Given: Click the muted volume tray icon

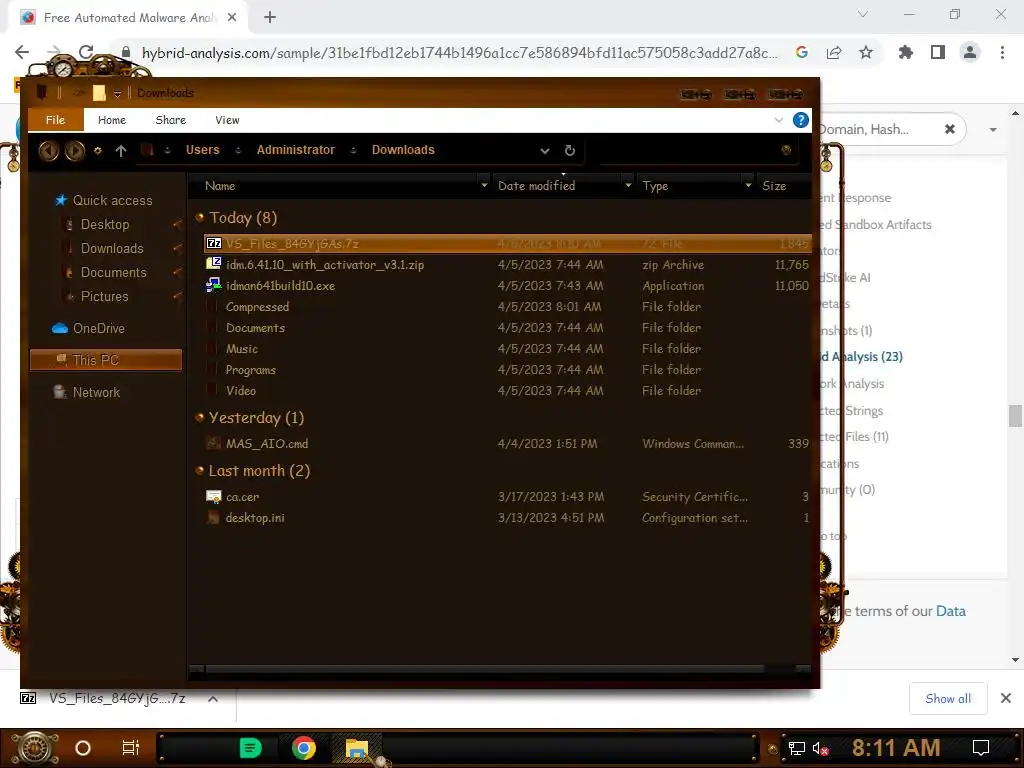Looking at the screenshot, I should click(x=820, y=748).
